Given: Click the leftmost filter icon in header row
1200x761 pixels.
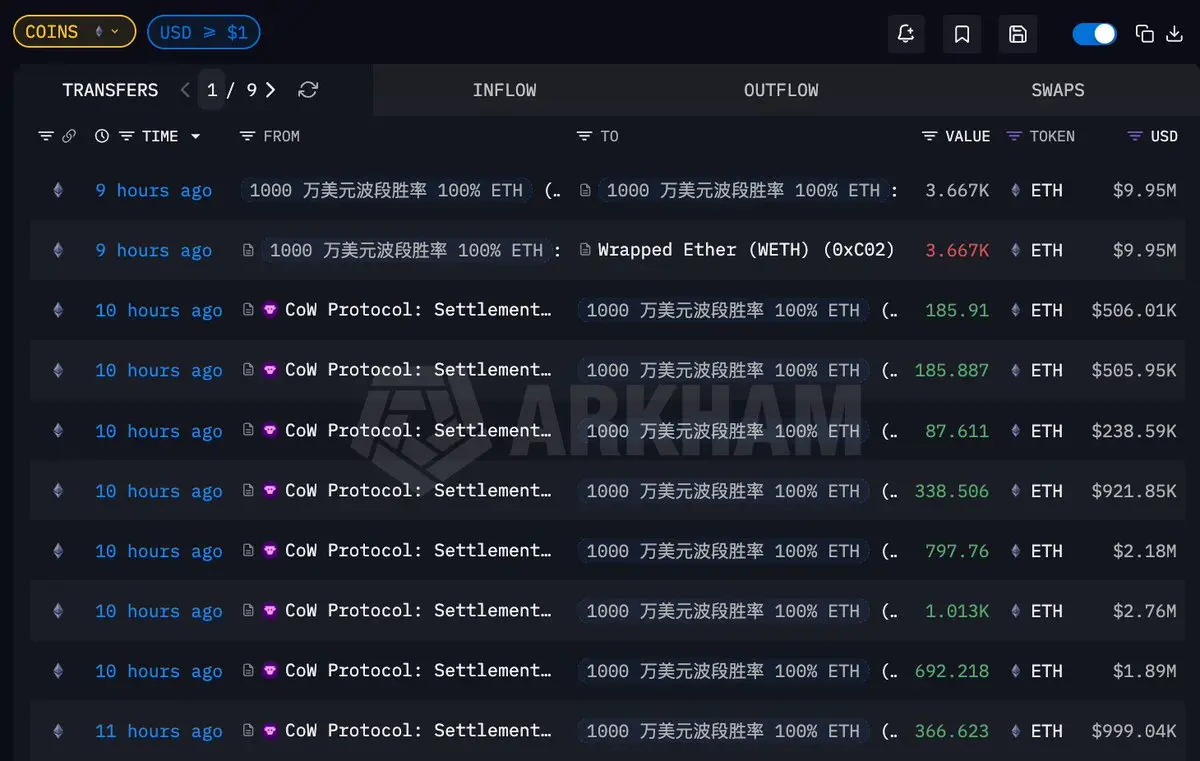Looking at the screenshot, I should (x=46, y=136).
